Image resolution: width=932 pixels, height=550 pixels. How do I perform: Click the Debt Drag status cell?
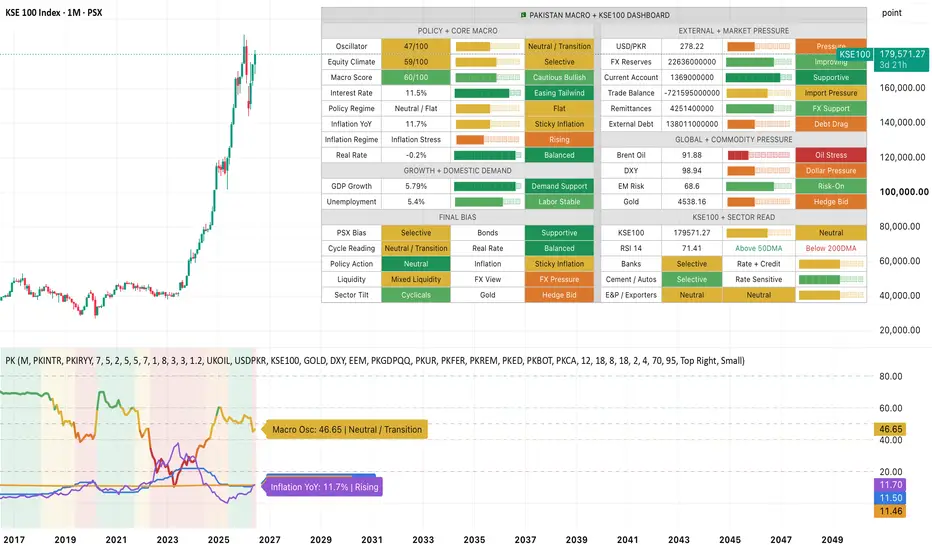point(831,124)
